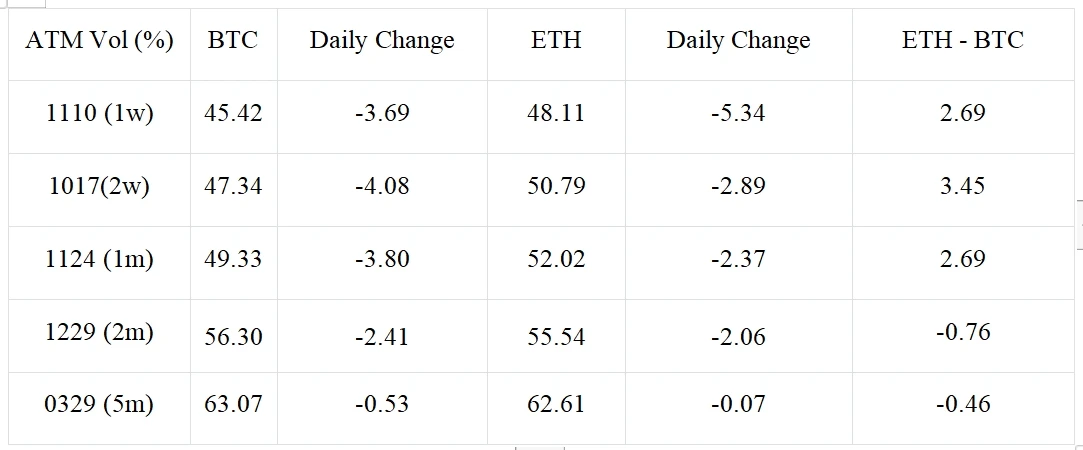Select the -5.34 daily change cell
The width and height of the screenshot is (1083, 450).
point(738,113)
